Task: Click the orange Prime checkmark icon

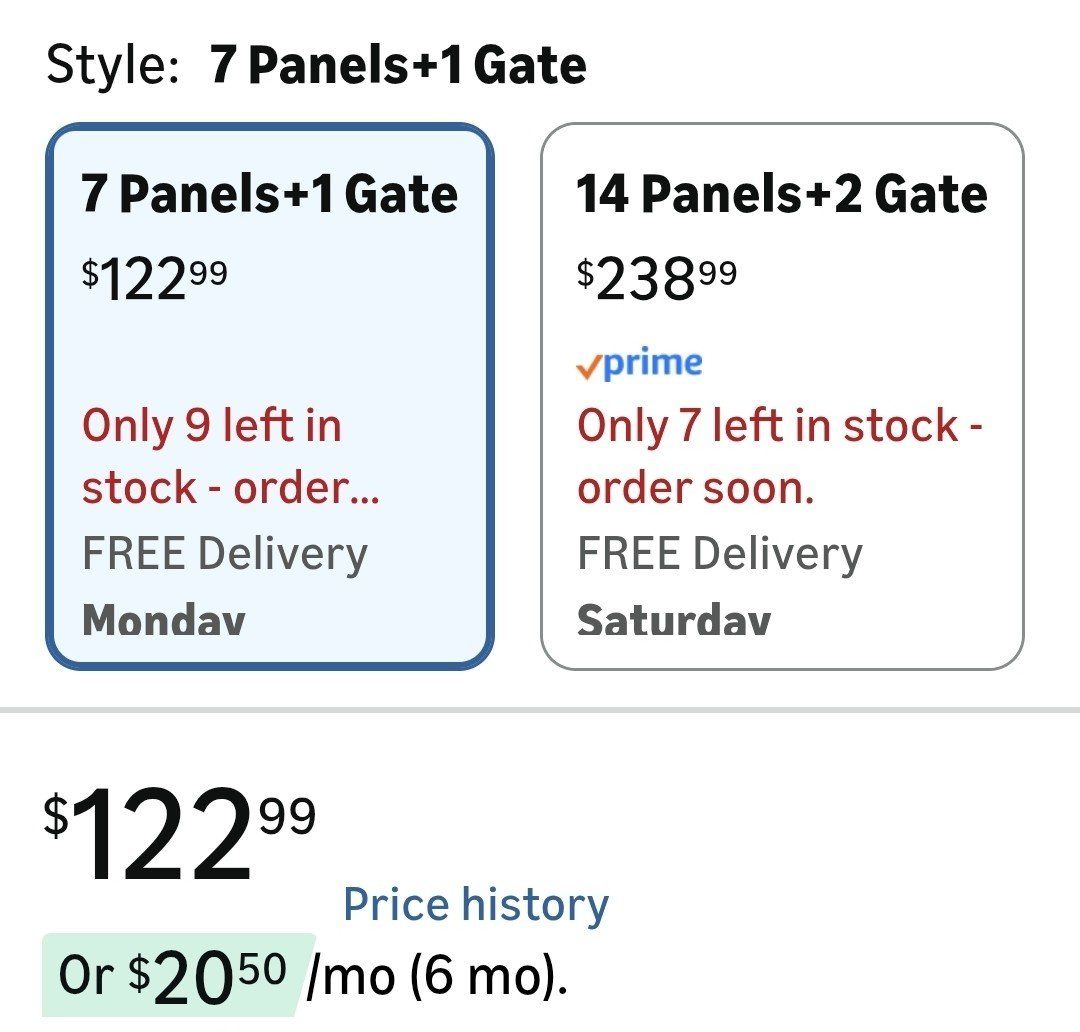Action: pos(589,367)
